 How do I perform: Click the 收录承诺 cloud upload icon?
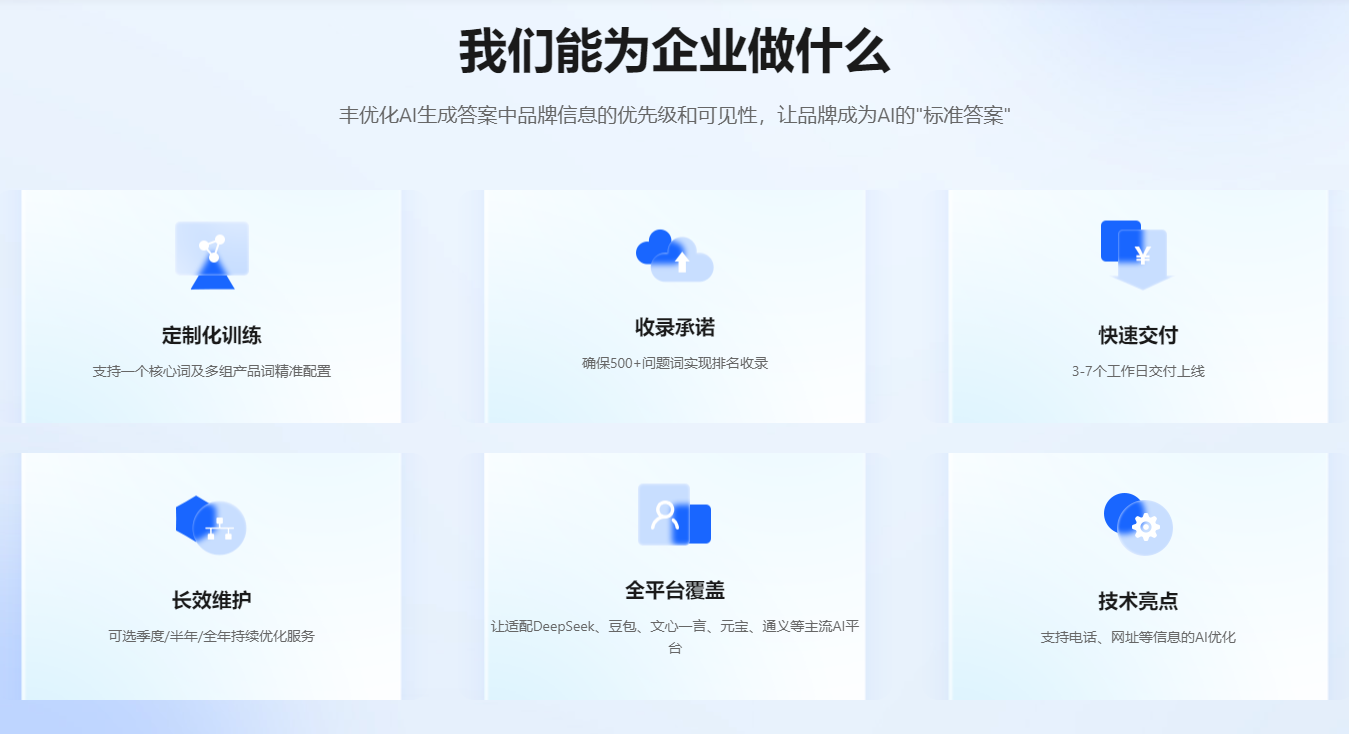(675, 255)
